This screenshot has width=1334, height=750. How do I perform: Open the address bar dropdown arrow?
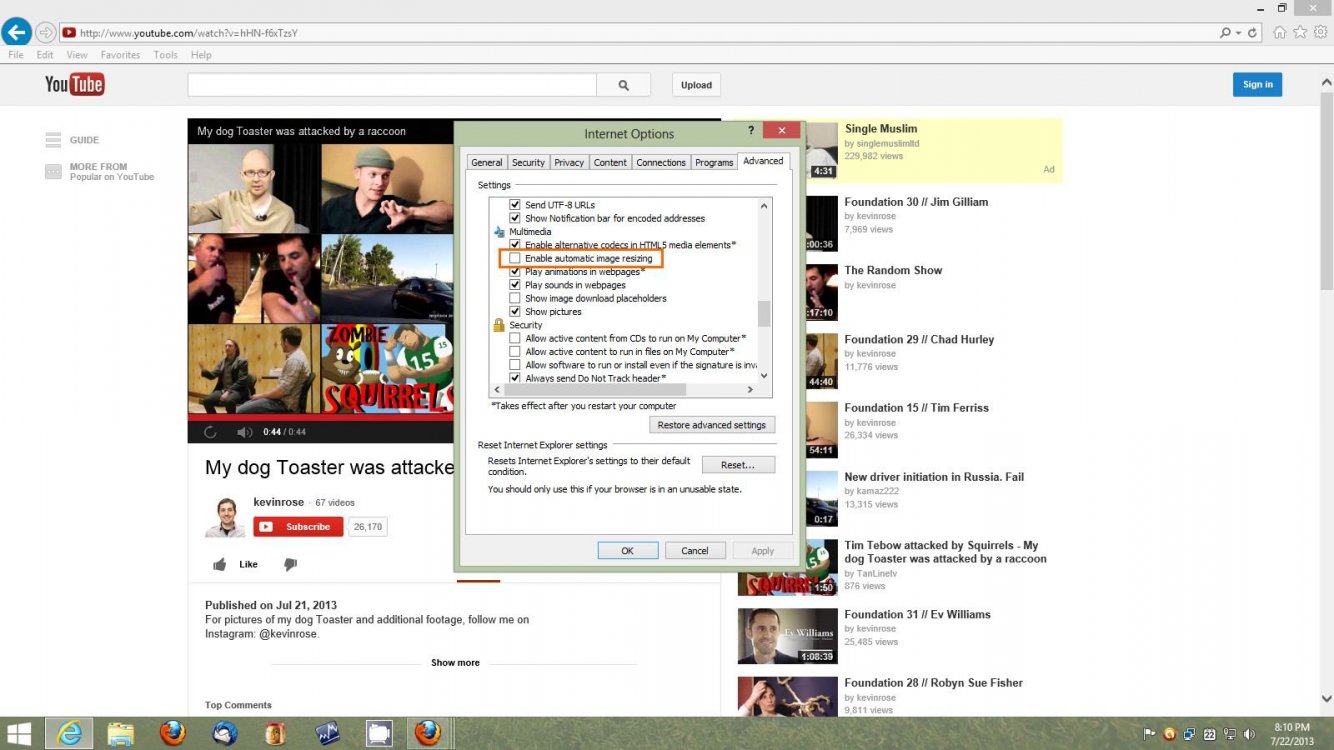(x=1238, y=33)
